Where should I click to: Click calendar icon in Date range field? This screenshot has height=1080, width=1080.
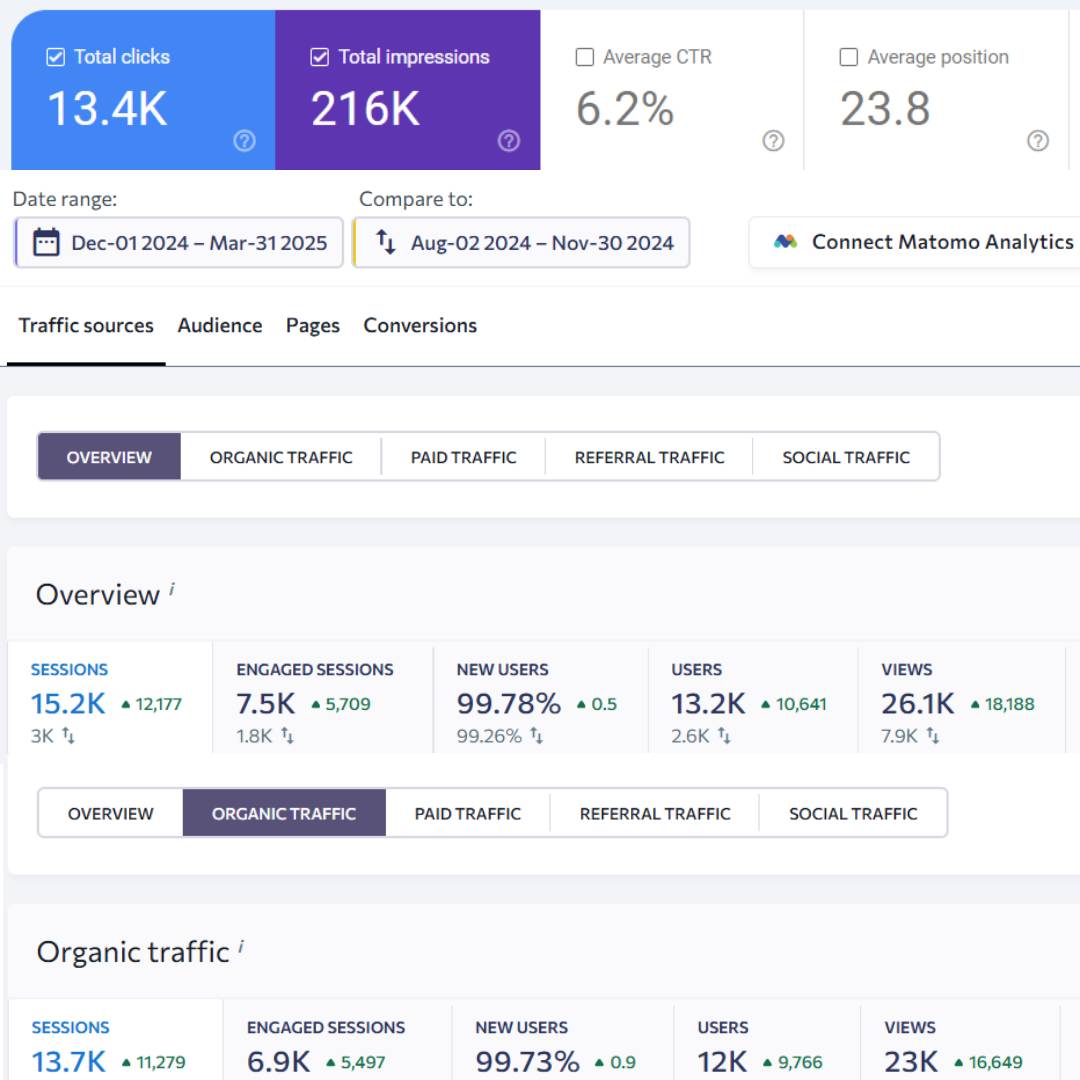(46, 242)
